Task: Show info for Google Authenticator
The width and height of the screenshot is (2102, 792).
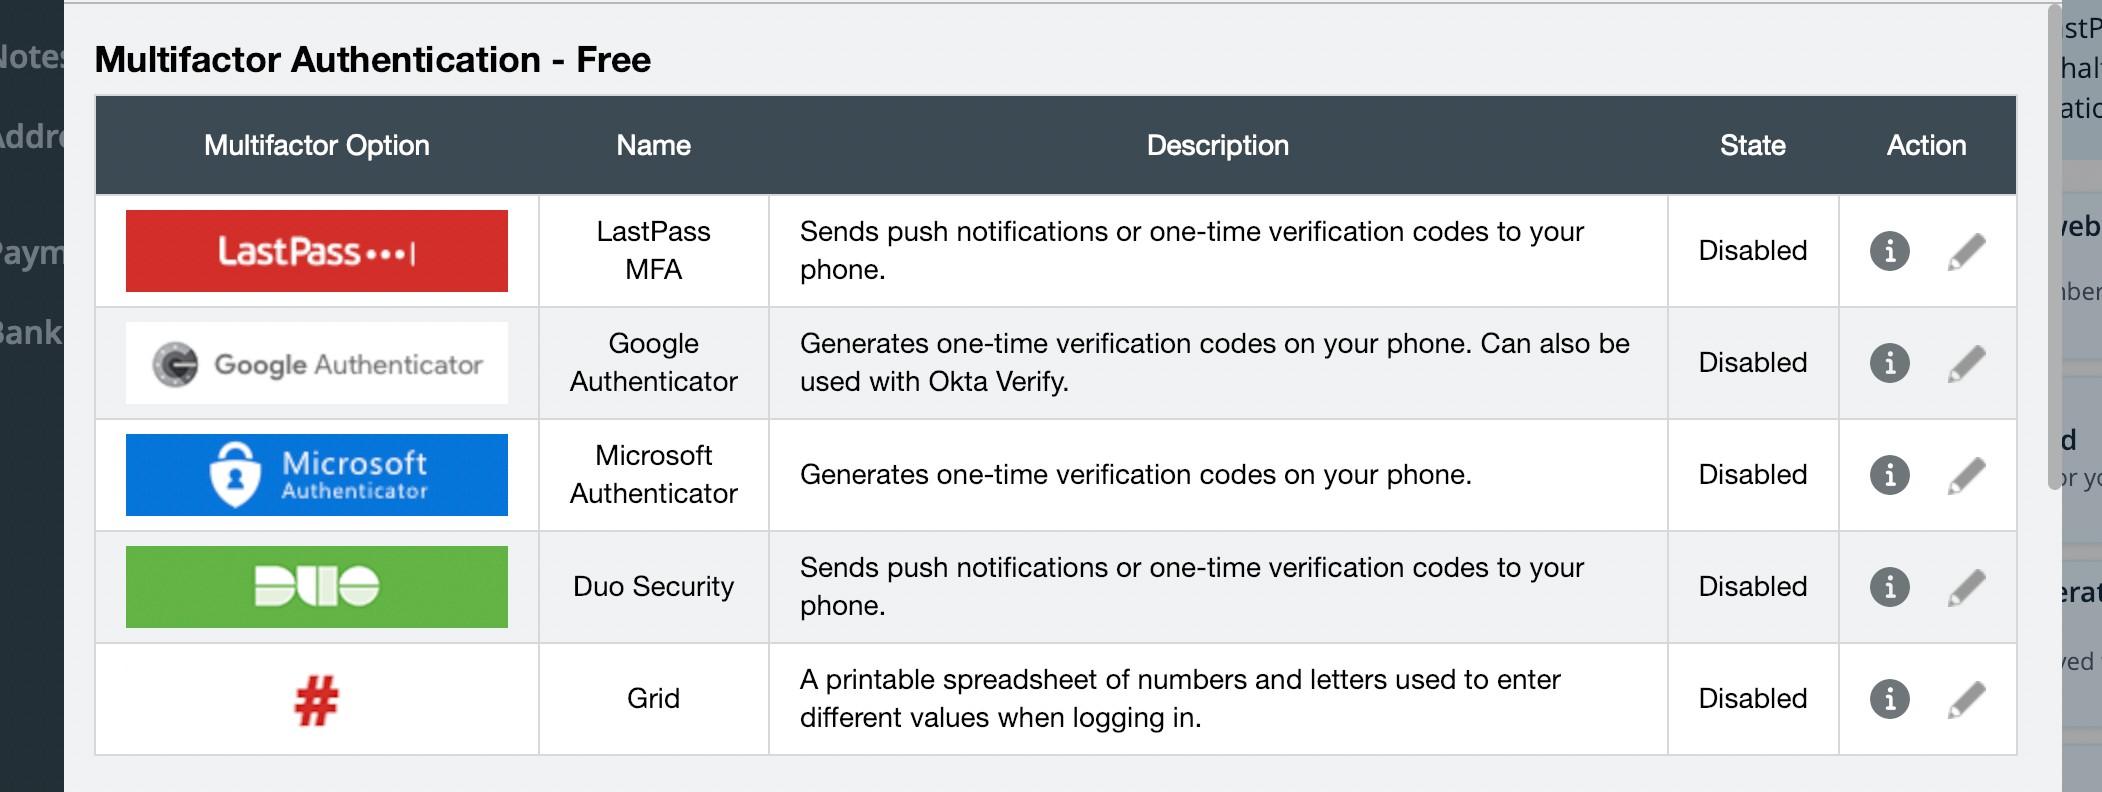Action: 1889,363
